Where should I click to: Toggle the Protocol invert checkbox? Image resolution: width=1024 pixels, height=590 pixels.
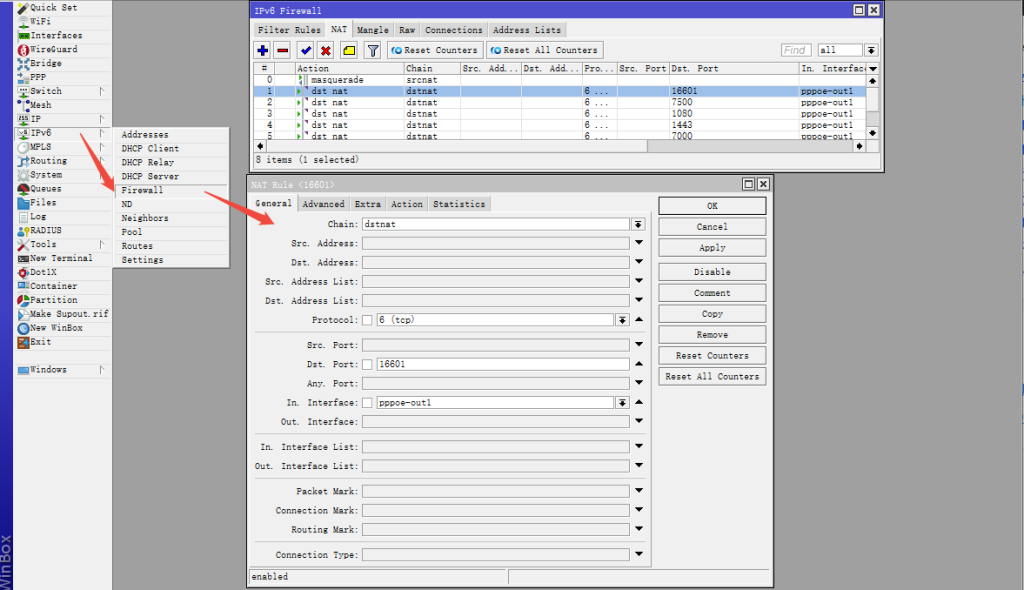tap(367, 320)
